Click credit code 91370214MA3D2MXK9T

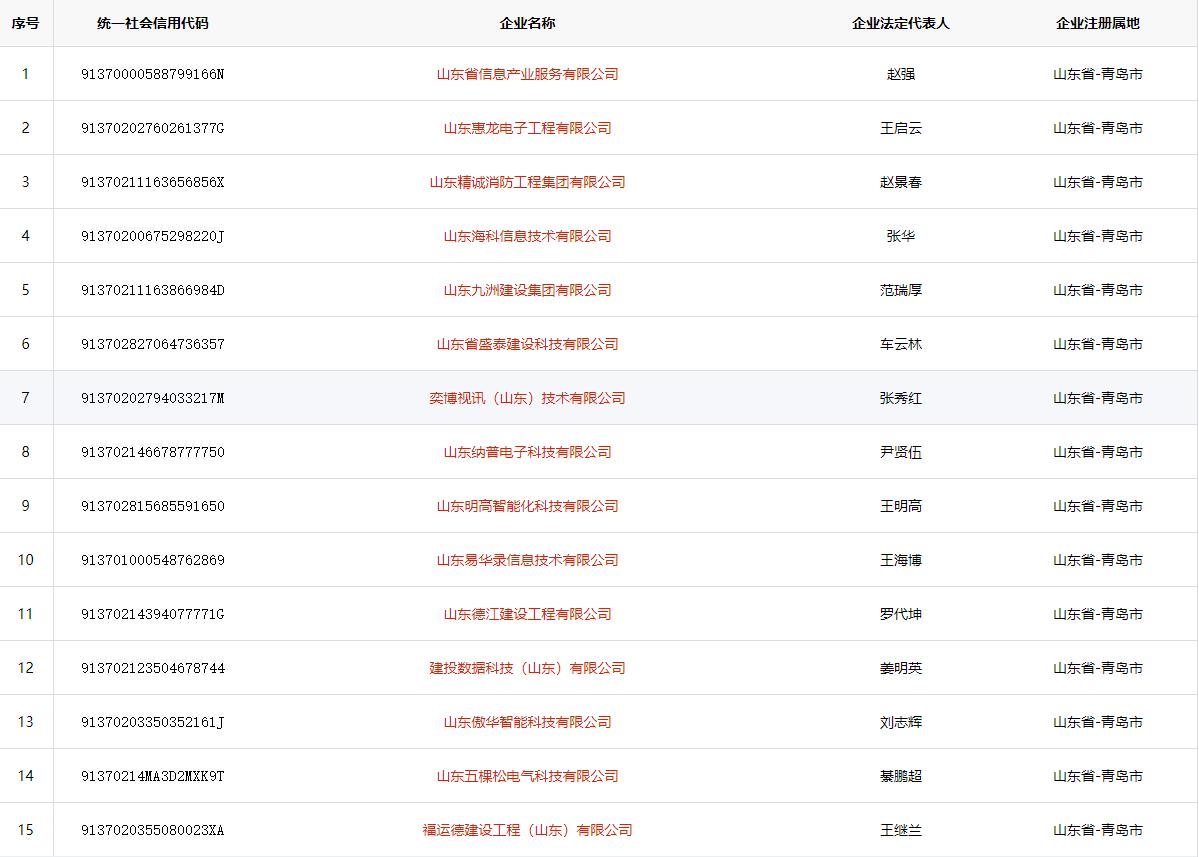click(x=153, y=776)
